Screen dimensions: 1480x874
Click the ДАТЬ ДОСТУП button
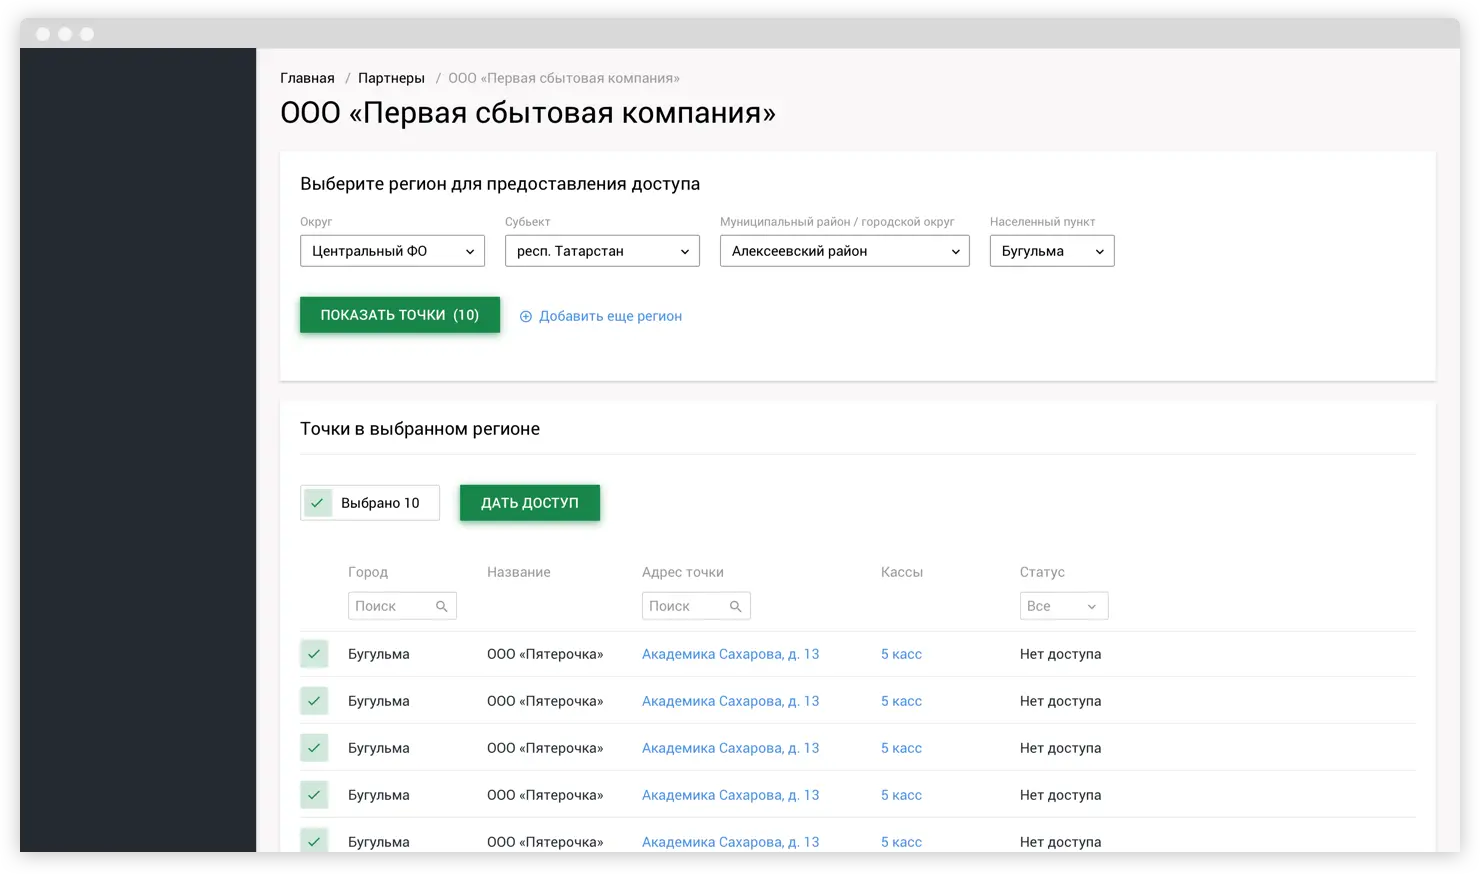click(530, 503)
